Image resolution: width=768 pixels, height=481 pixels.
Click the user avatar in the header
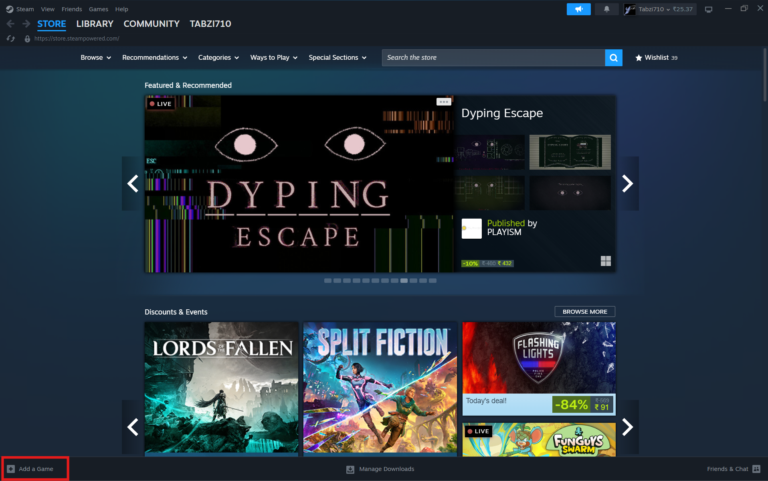coord(630,9)
